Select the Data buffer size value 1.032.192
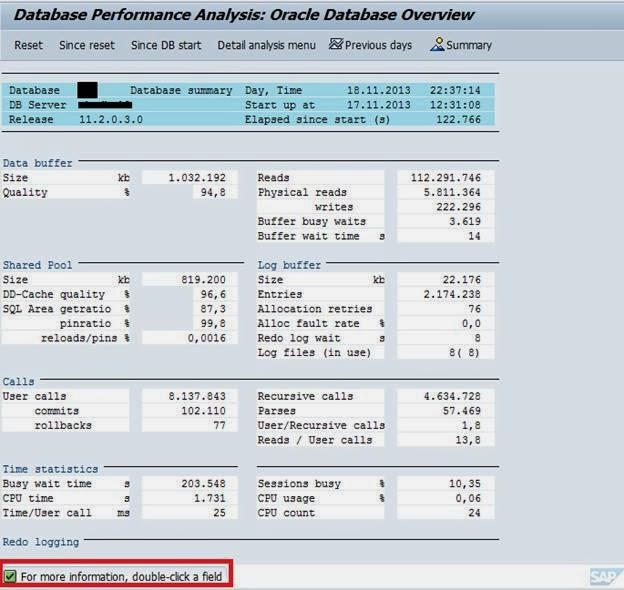The height and width of the screenshot is (590, 624). click(197, 177)
